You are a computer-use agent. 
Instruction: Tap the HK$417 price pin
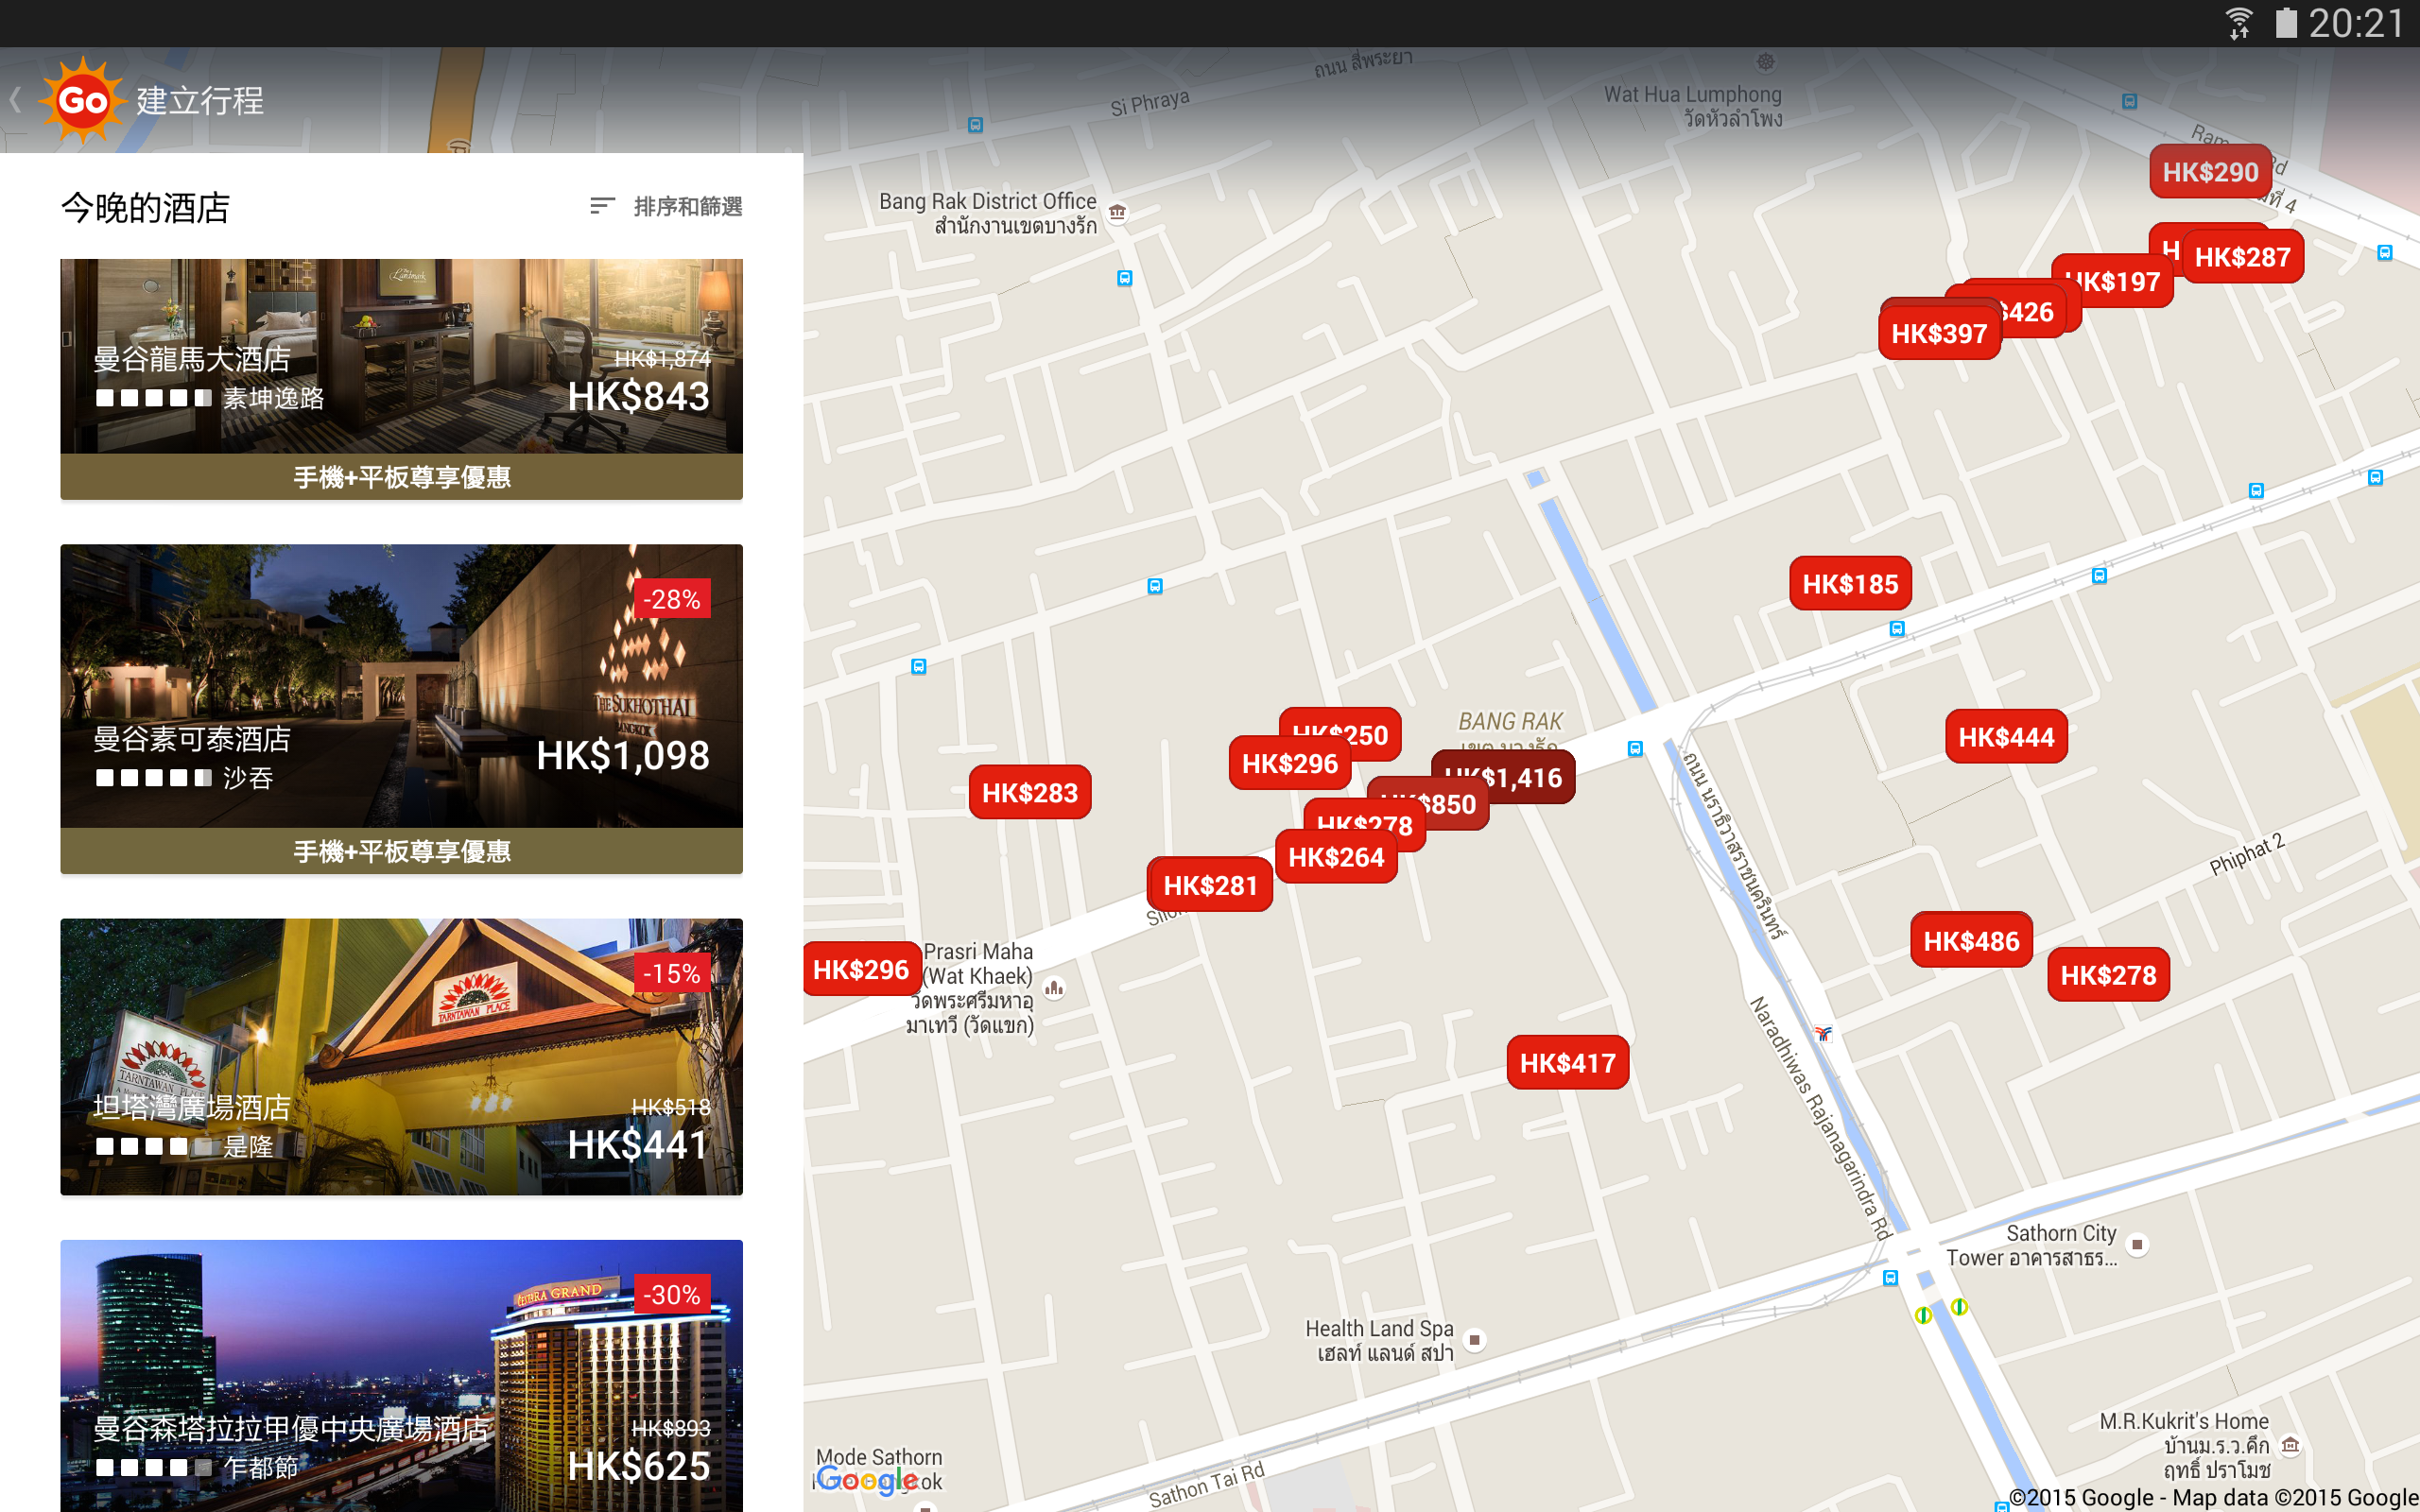pos(1567,1063)
